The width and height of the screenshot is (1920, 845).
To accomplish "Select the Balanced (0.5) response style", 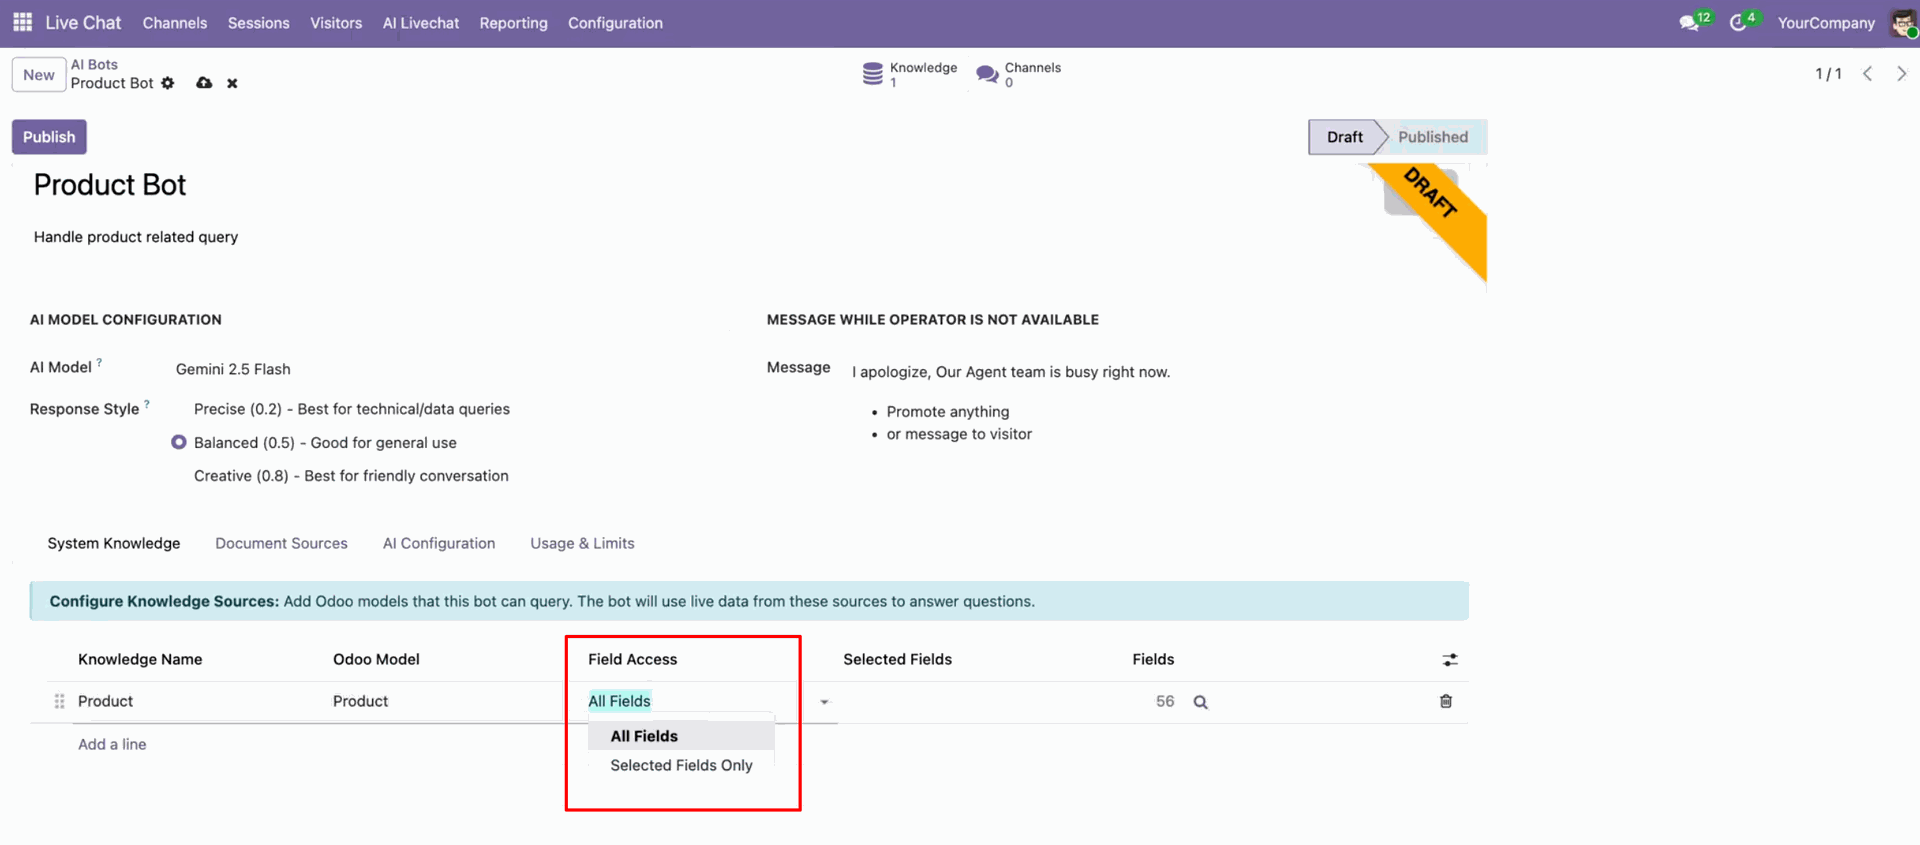I will pyautogui.click(x=179, y=442).
